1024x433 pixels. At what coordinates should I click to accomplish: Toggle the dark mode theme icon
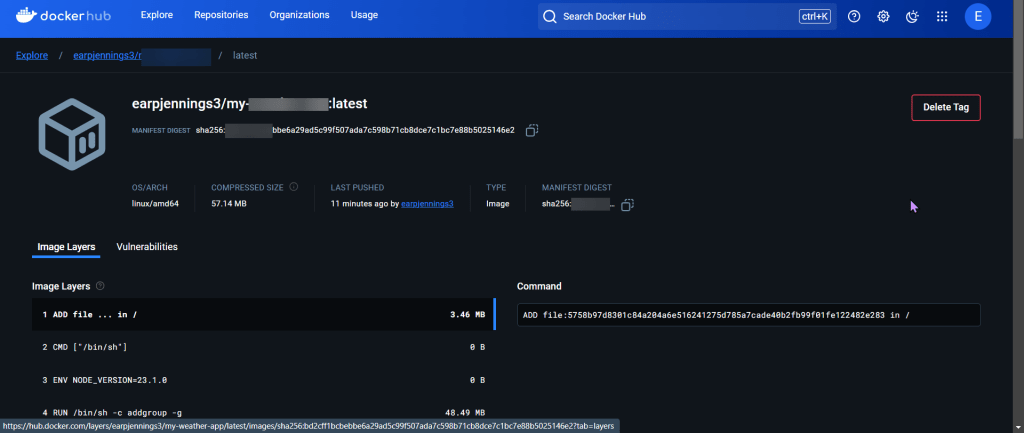coord(912,16)
